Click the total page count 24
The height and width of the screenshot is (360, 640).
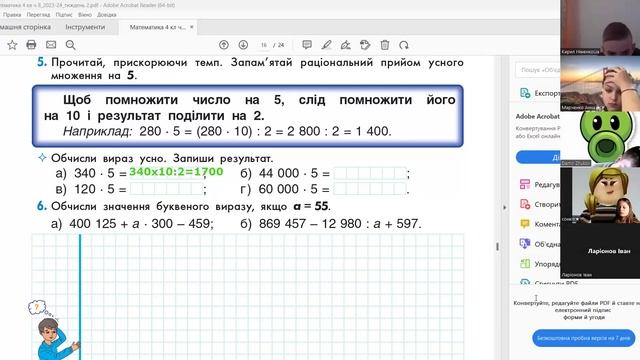pos(281,45)
